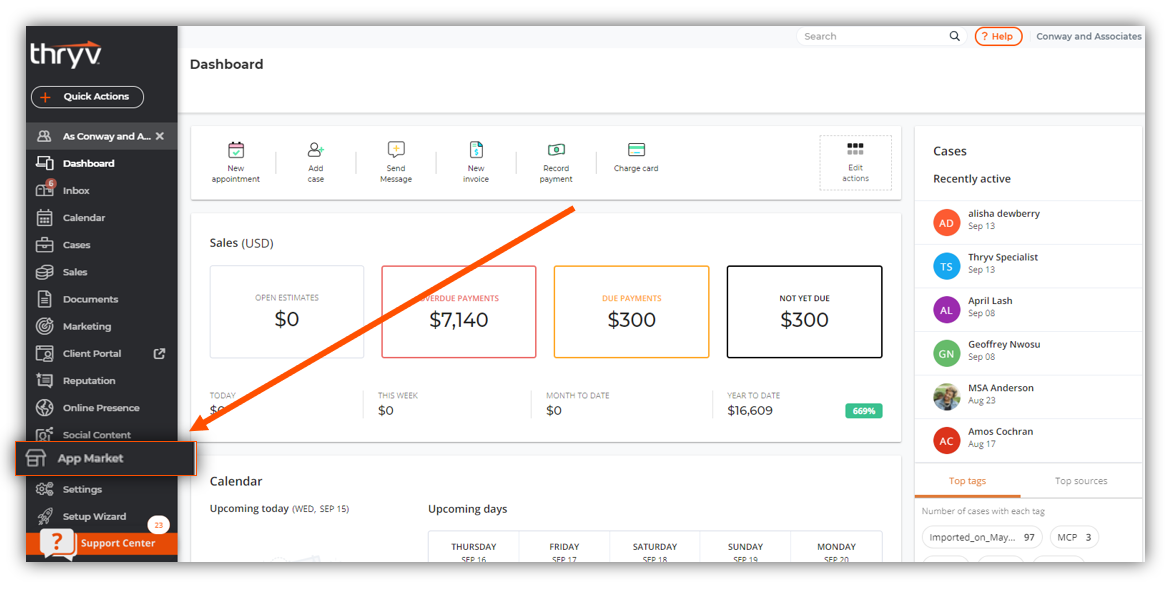
Task: Click the Help button
Action: pos(998,36)
